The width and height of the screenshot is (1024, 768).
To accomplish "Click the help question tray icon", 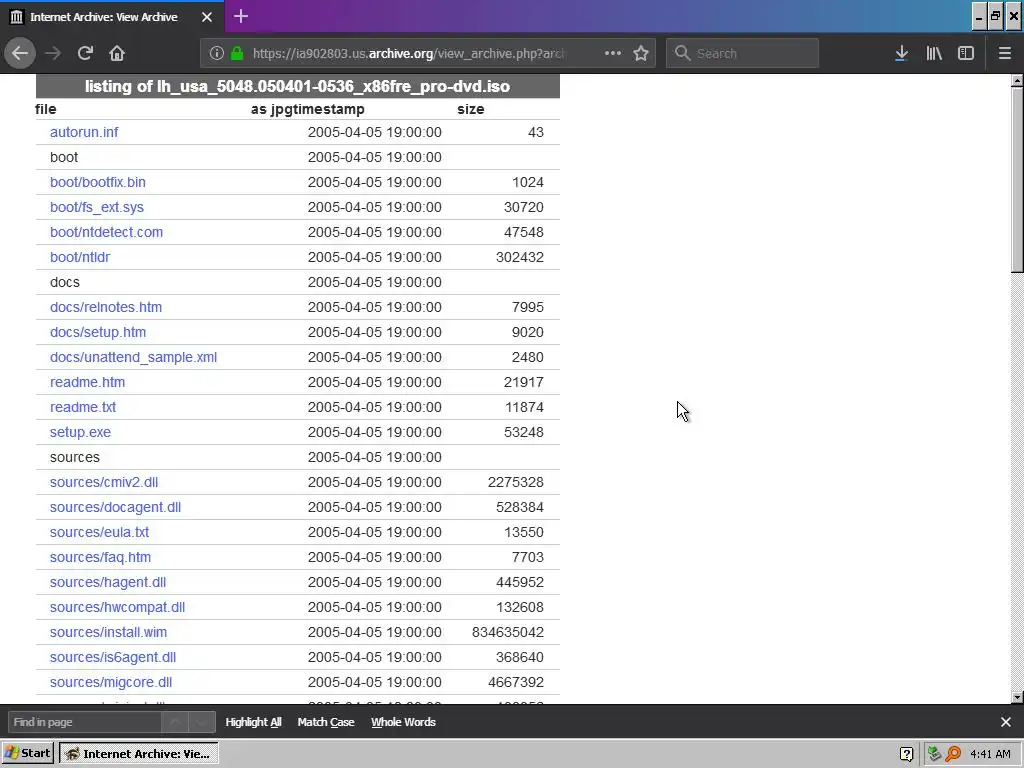I will click(906, 754).
